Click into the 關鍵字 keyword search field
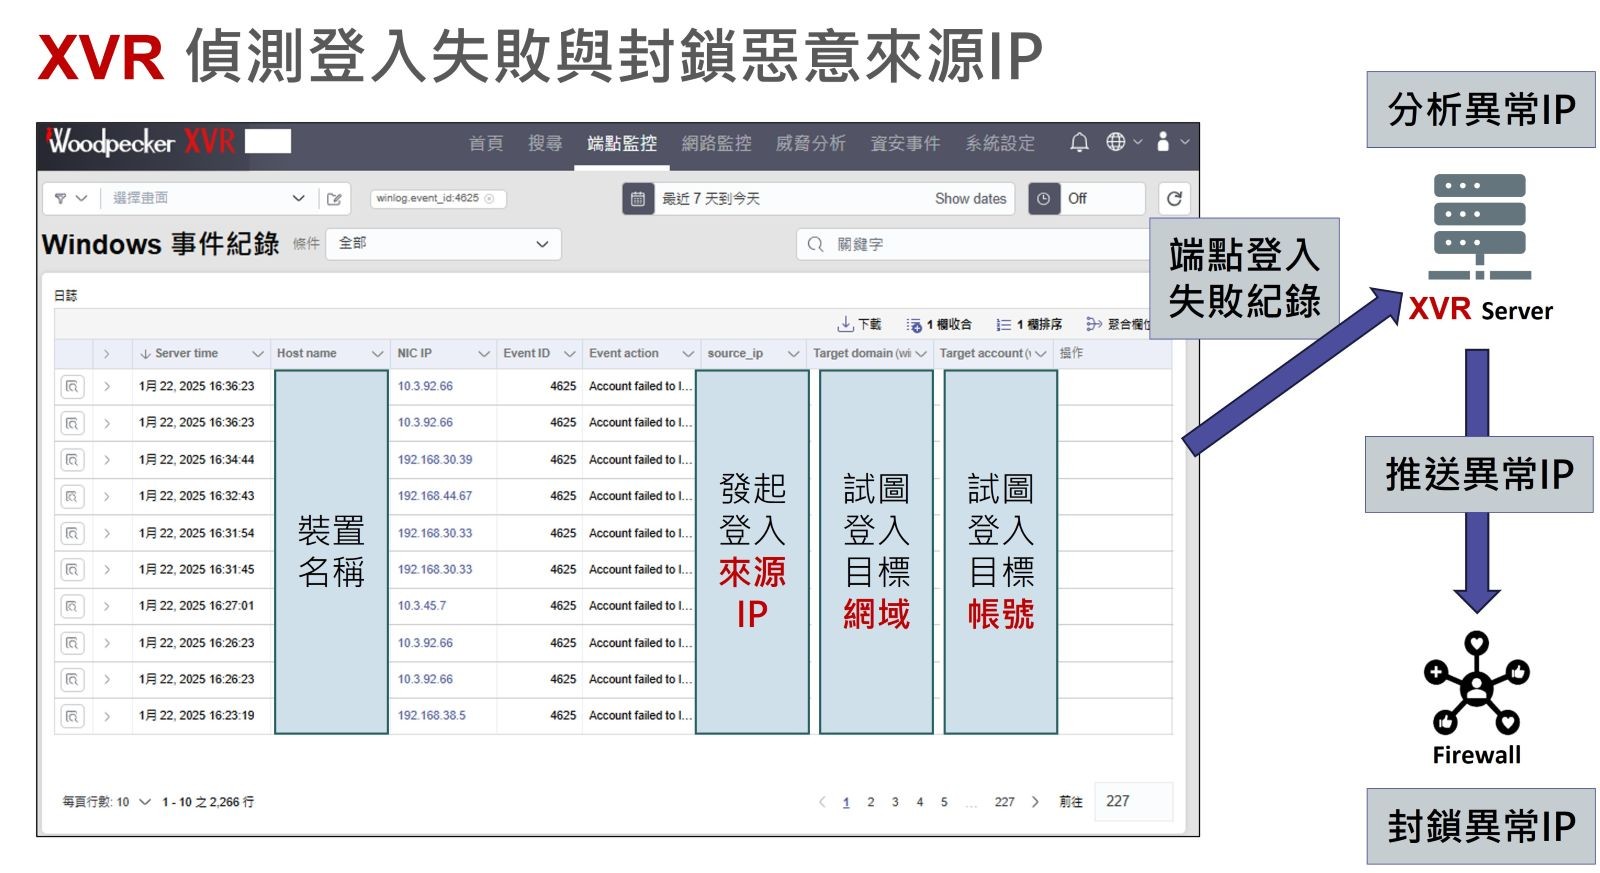 (975, 244)
